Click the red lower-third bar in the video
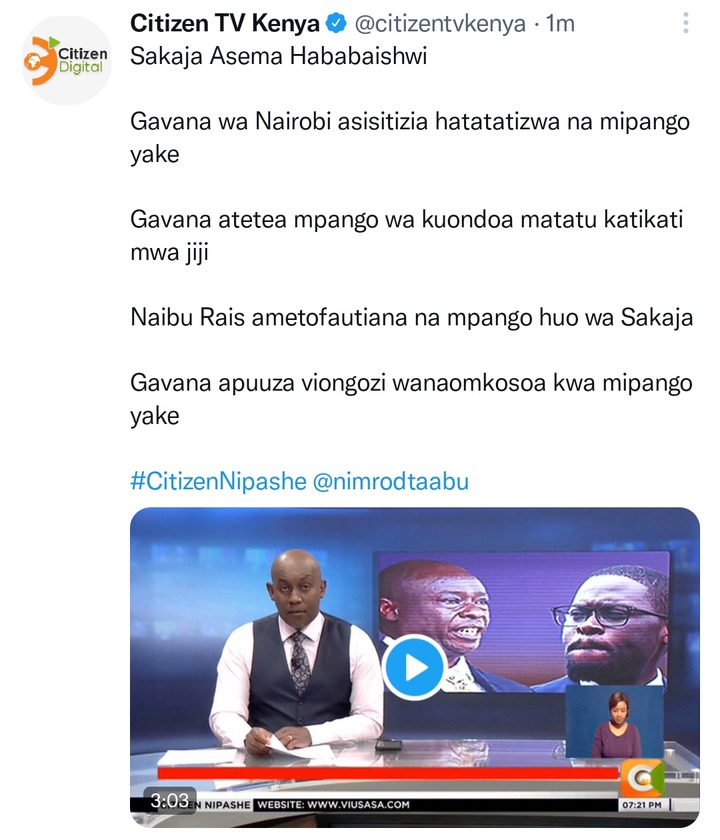Viewport: 720px width, 840px height. coord(388,773)
